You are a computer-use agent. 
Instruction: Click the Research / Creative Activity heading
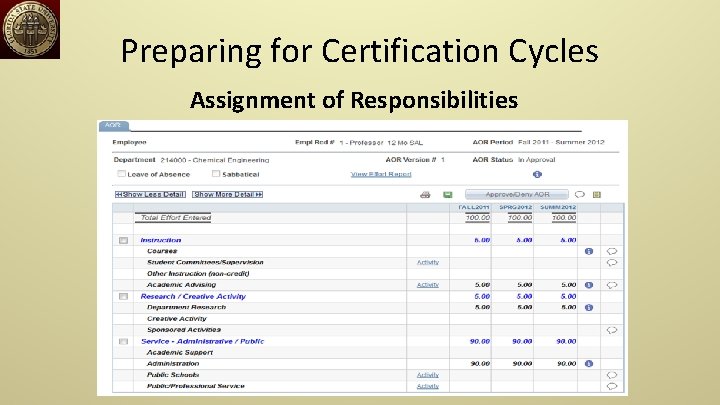(x=193, y=297)
